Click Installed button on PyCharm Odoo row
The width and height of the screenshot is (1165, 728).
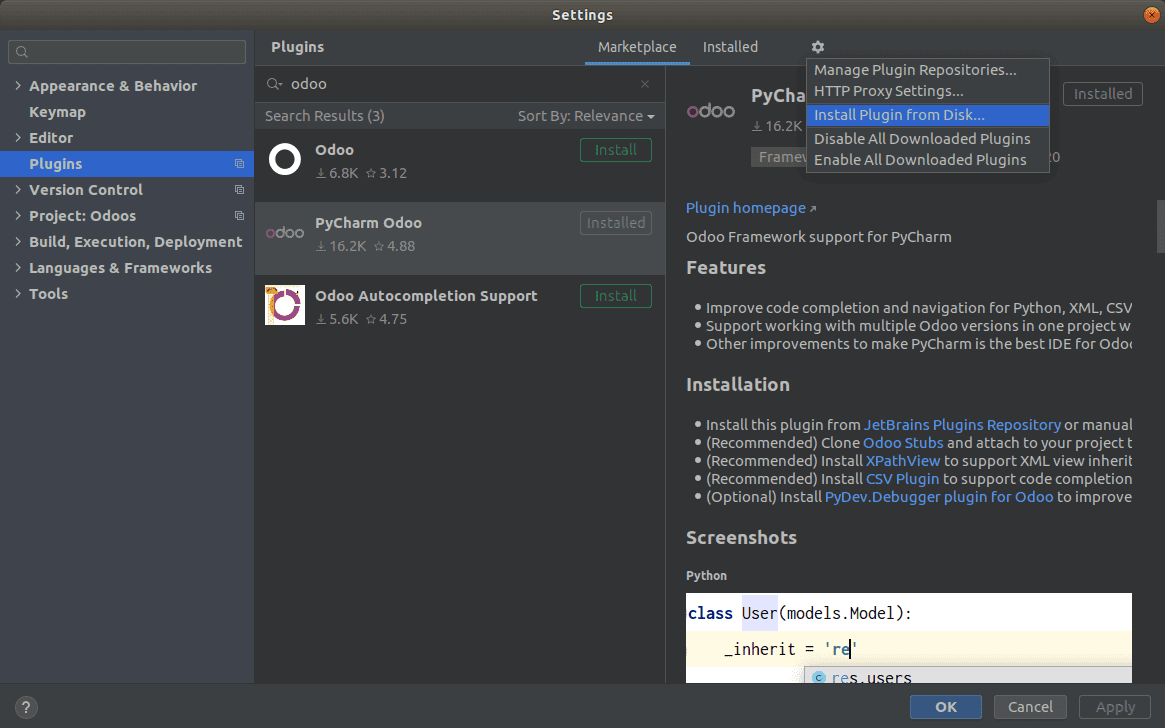pyautogui.click(x=615, y=223)
